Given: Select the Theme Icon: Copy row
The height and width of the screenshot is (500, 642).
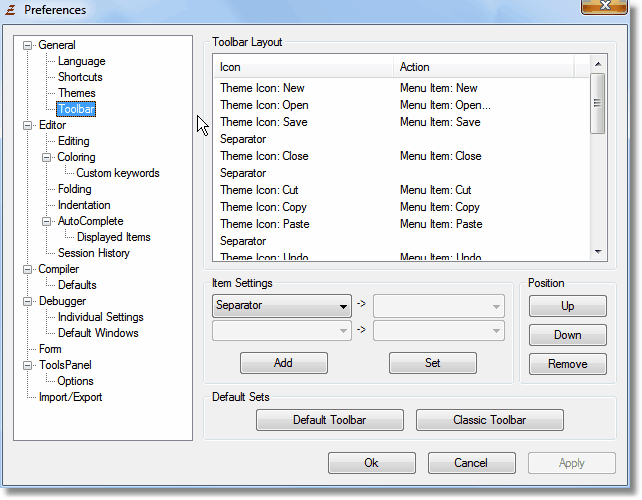Looking at the screenshot, I should (x=264, y=207).
